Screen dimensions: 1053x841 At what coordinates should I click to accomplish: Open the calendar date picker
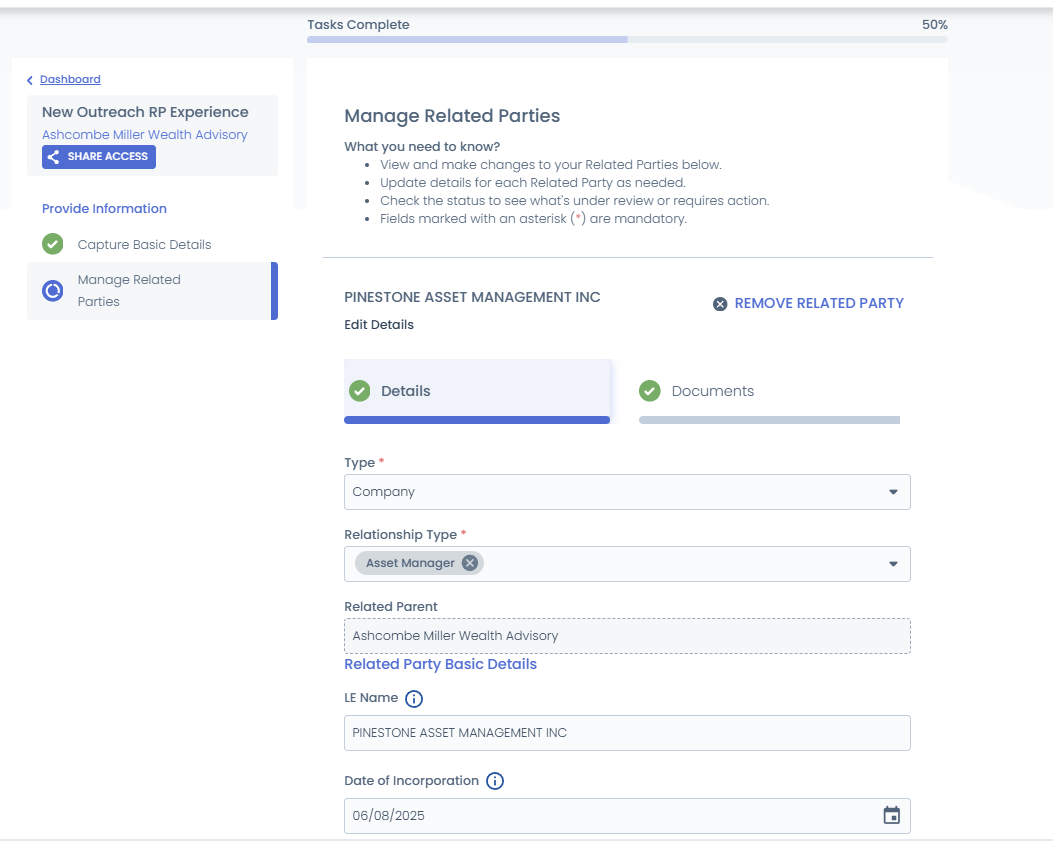click(x=892, y=815)
